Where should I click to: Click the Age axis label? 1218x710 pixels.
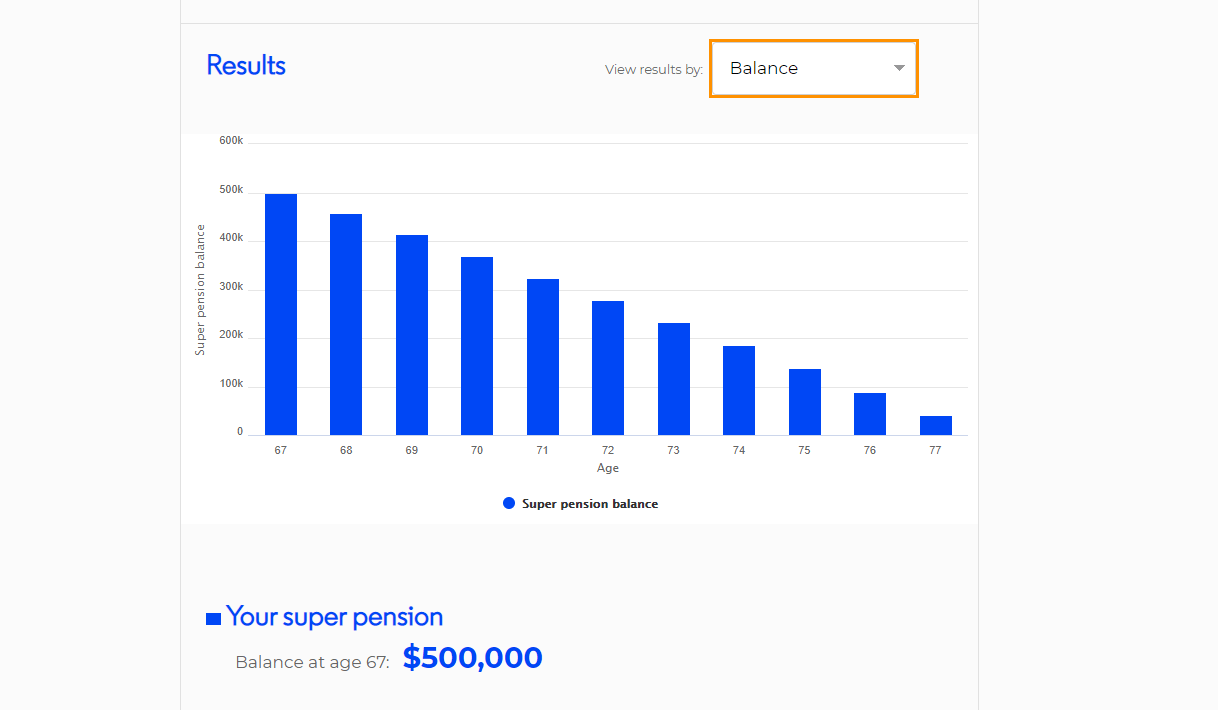click(x=608, y=468)
